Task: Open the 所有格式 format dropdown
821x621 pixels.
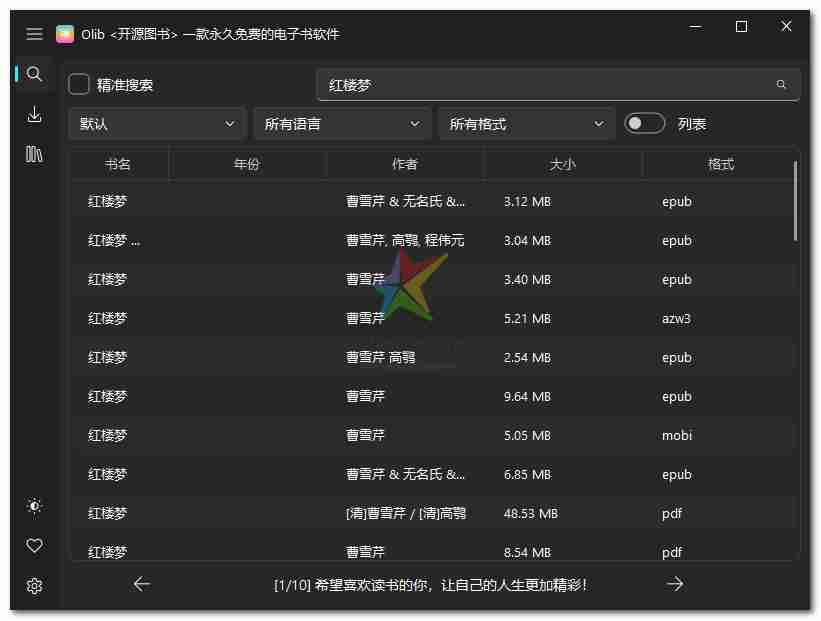Action: 526,124
